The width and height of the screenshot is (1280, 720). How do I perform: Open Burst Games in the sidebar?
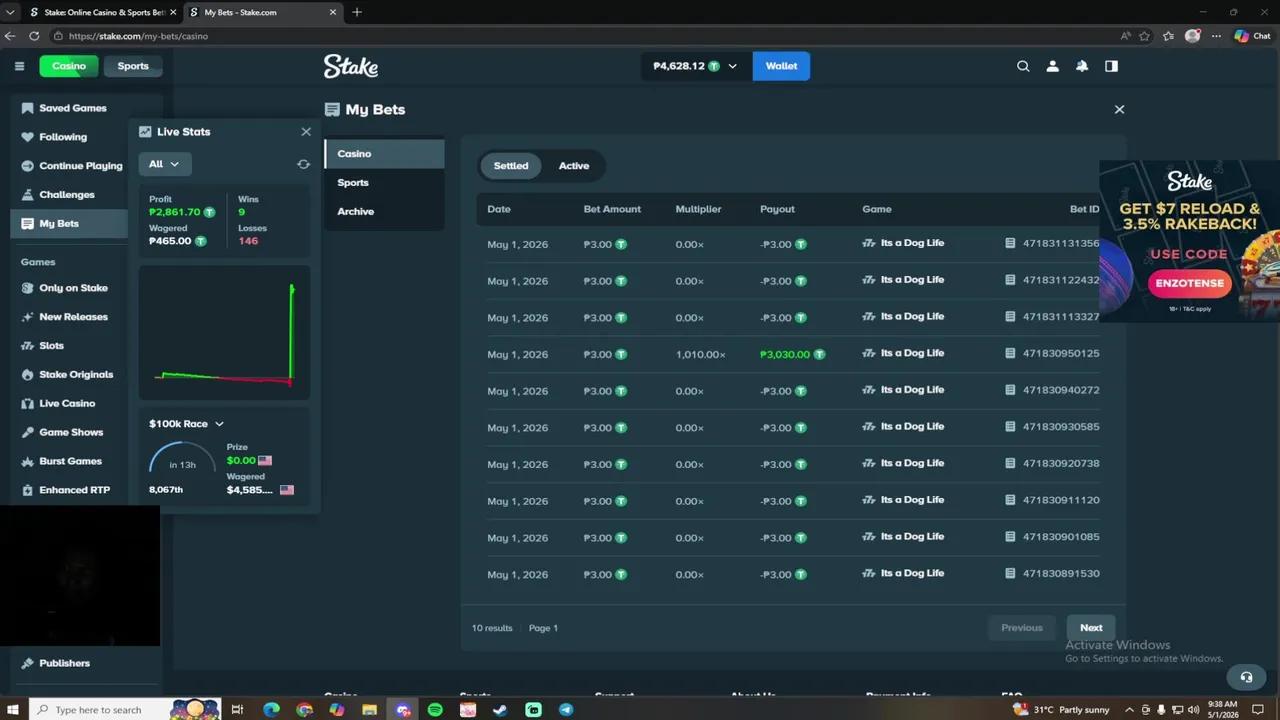point(70,462)
